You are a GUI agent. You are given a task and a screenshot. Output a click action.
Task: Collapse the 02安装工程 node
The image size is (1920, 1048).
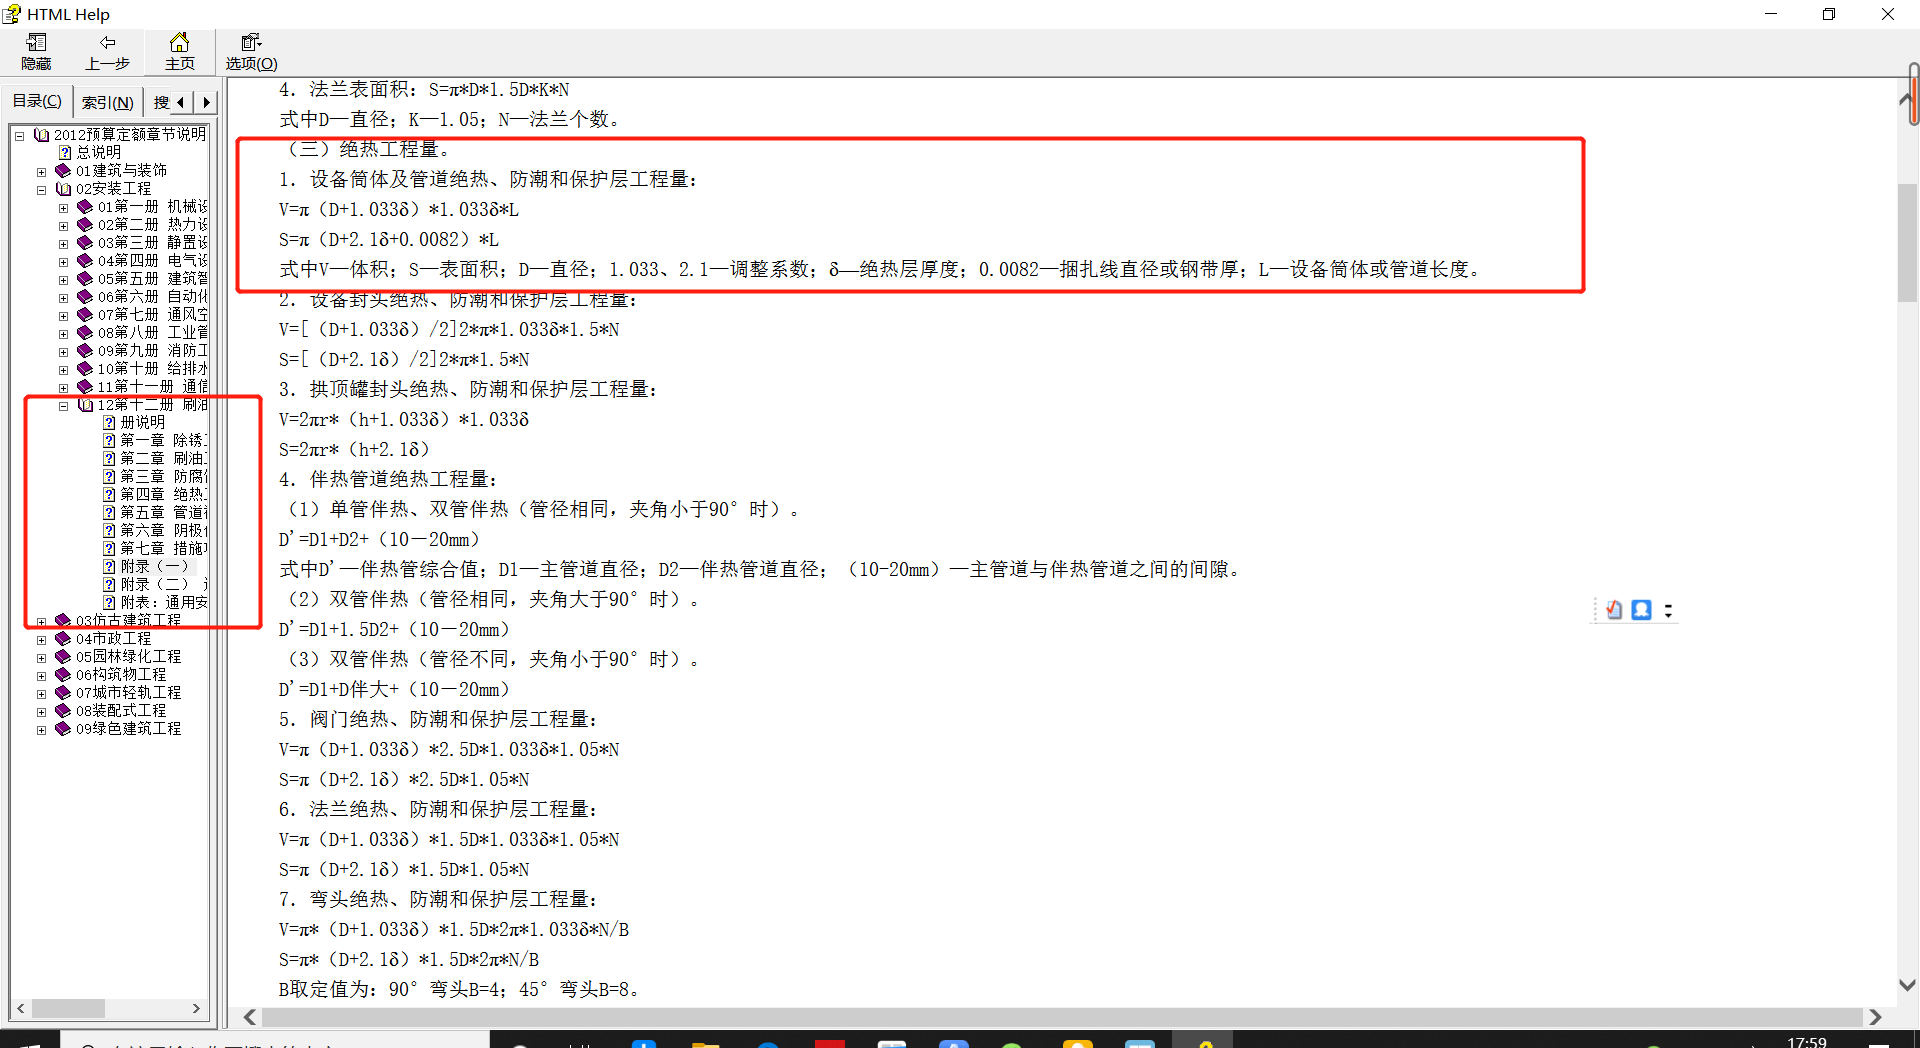(41, 189)
